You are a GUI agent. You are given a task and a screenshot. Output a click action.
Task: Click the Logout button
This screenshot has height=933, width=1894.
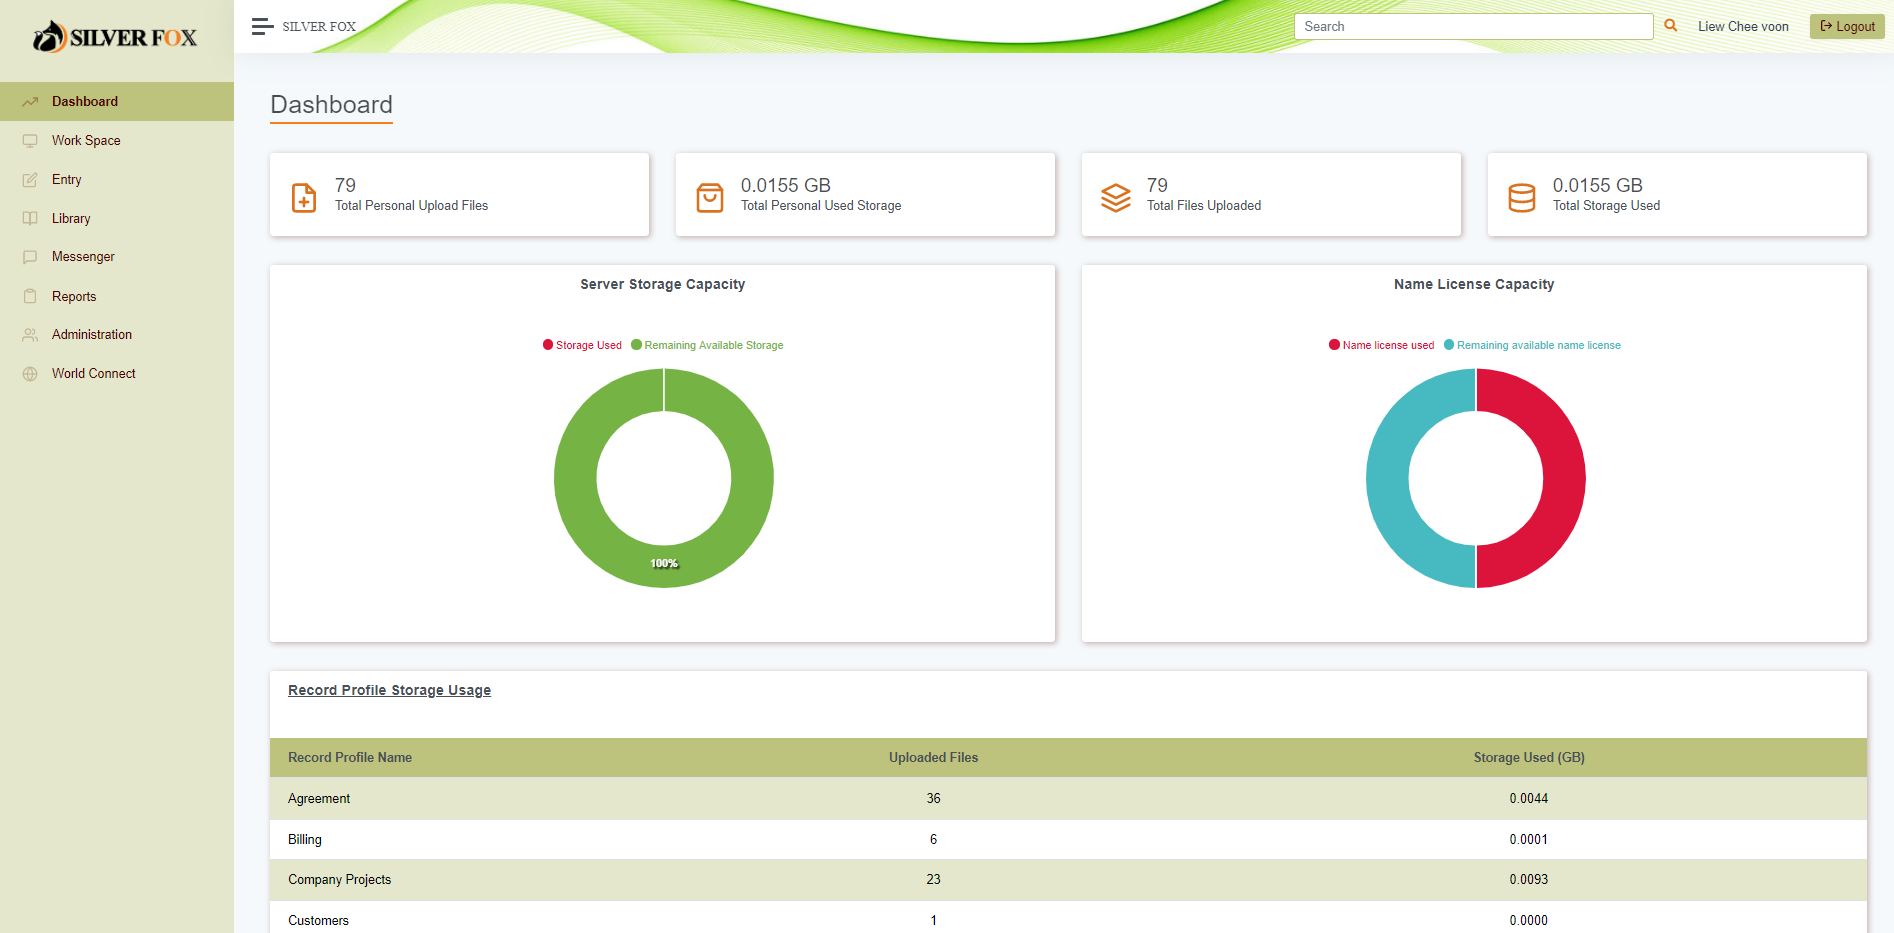click(1847, 26)
